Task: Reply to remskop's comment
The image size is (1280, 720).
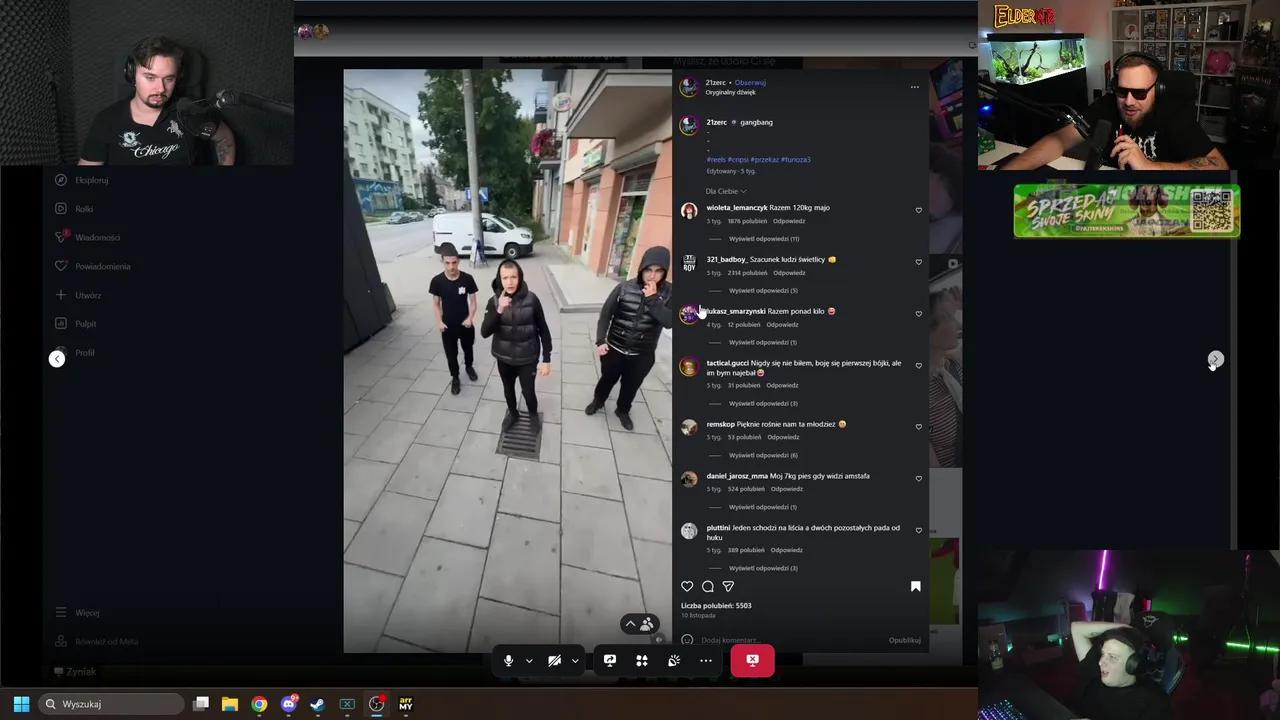Action: (x=783, y=437)
